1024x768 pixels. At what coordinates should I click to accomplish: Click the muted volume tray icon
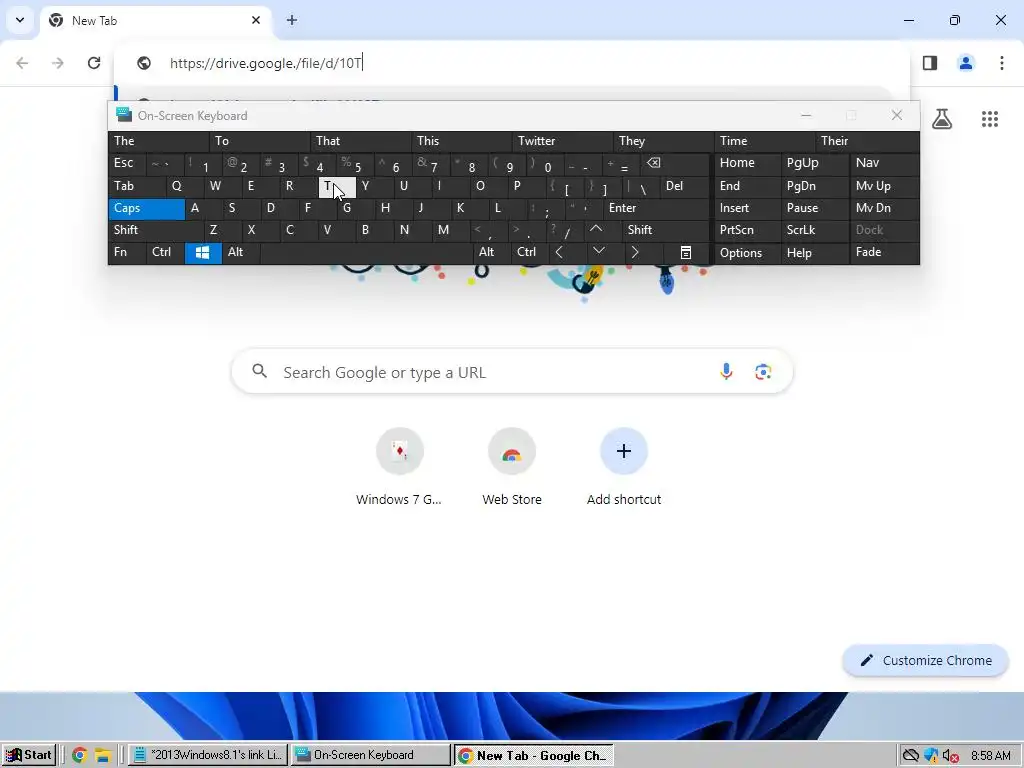950,756
